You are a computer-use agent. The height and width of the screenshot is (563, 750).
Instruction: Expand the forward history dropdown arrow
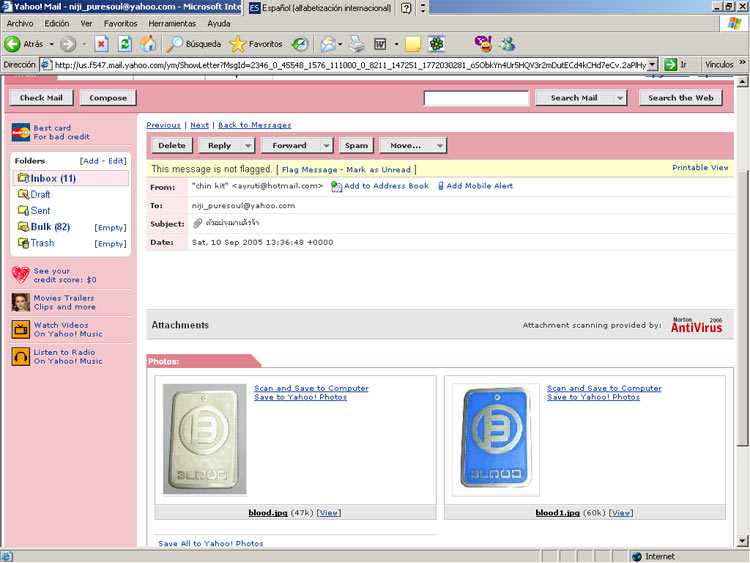coord(84,44)
